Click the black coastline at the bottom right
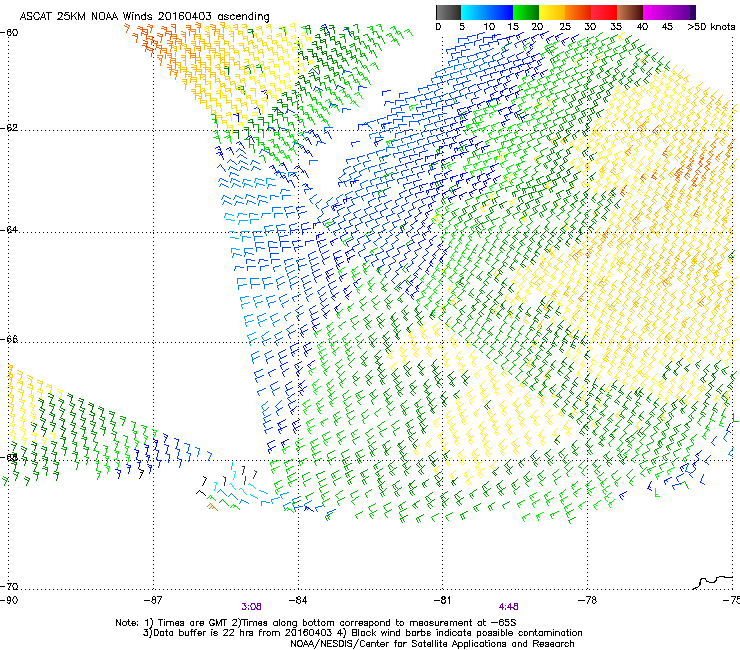 click(714, 582)
